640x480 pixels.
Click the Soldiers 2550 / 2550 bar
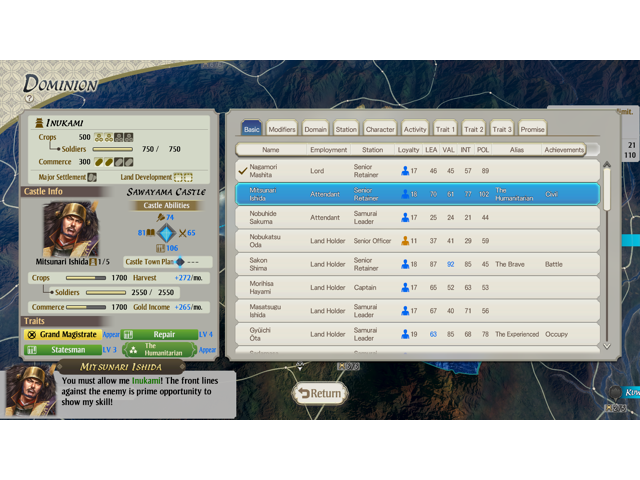(106, 293)
